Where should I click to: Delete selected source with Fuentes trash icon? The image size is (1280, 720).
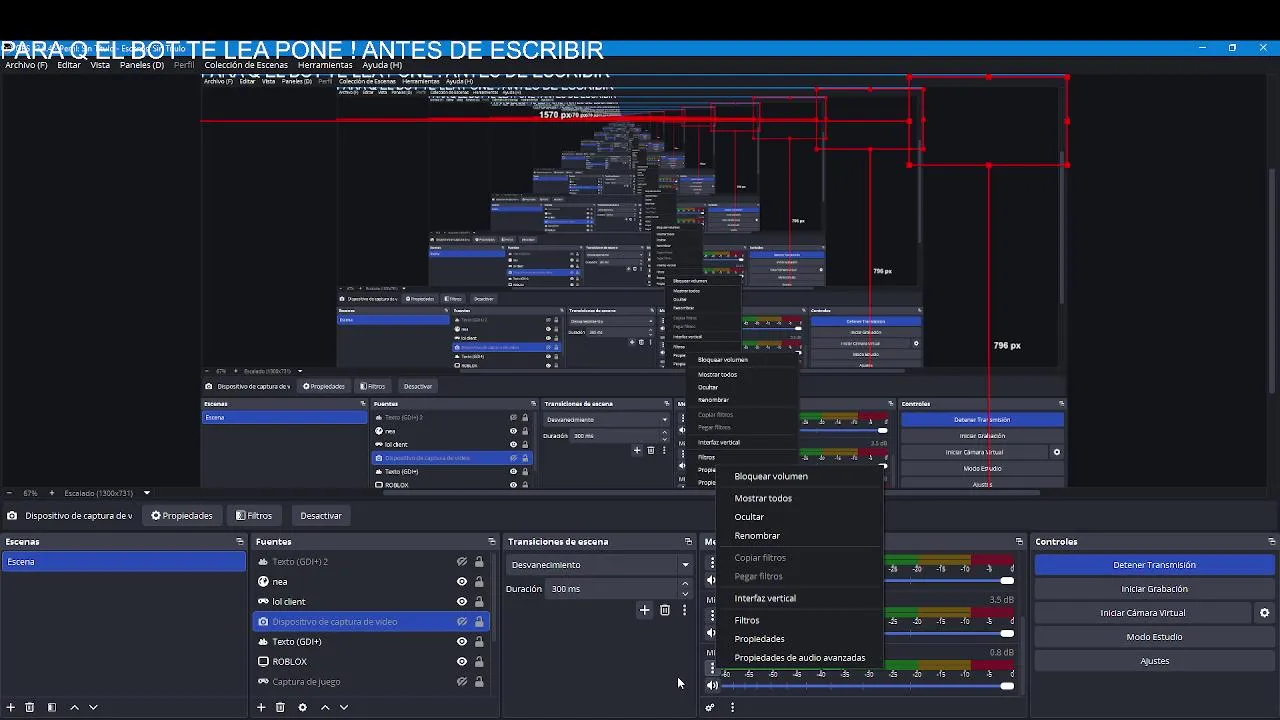click(280, 707)
